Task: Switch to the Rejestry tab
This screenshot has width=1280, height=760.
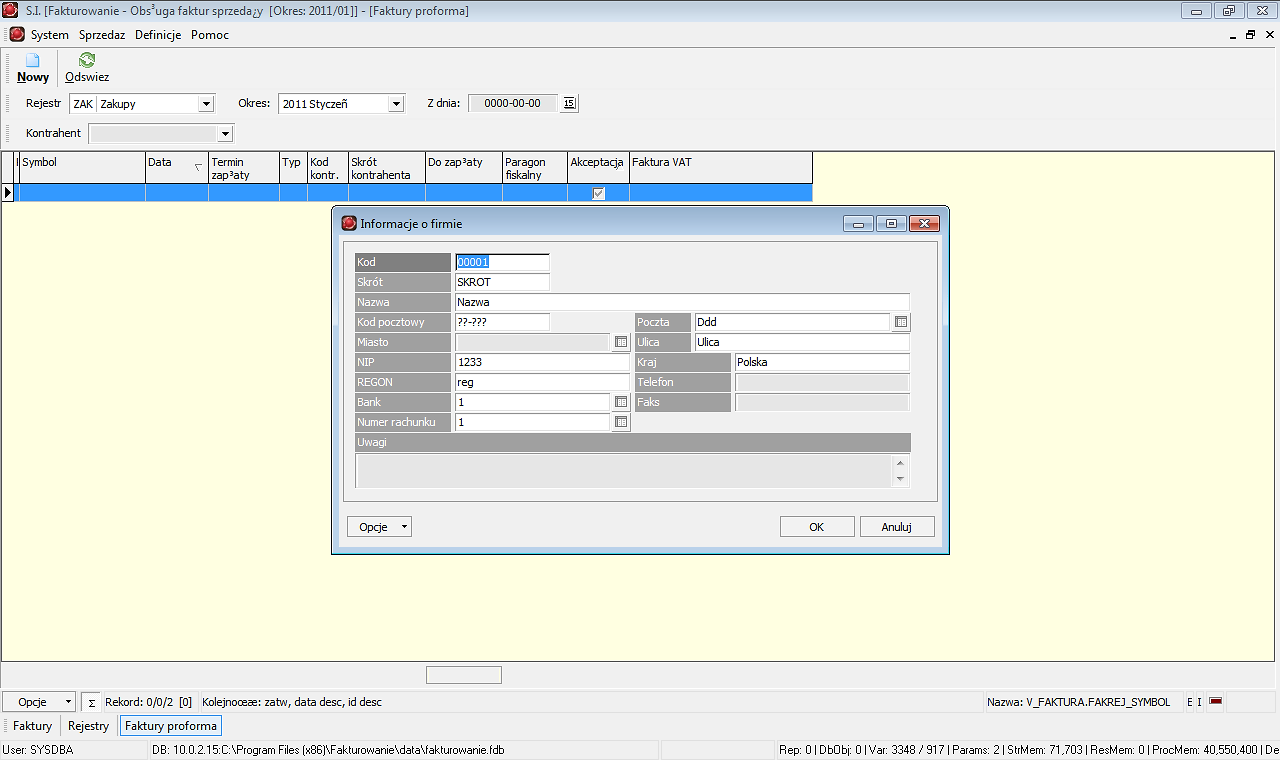Action: (x=88, y=726)
